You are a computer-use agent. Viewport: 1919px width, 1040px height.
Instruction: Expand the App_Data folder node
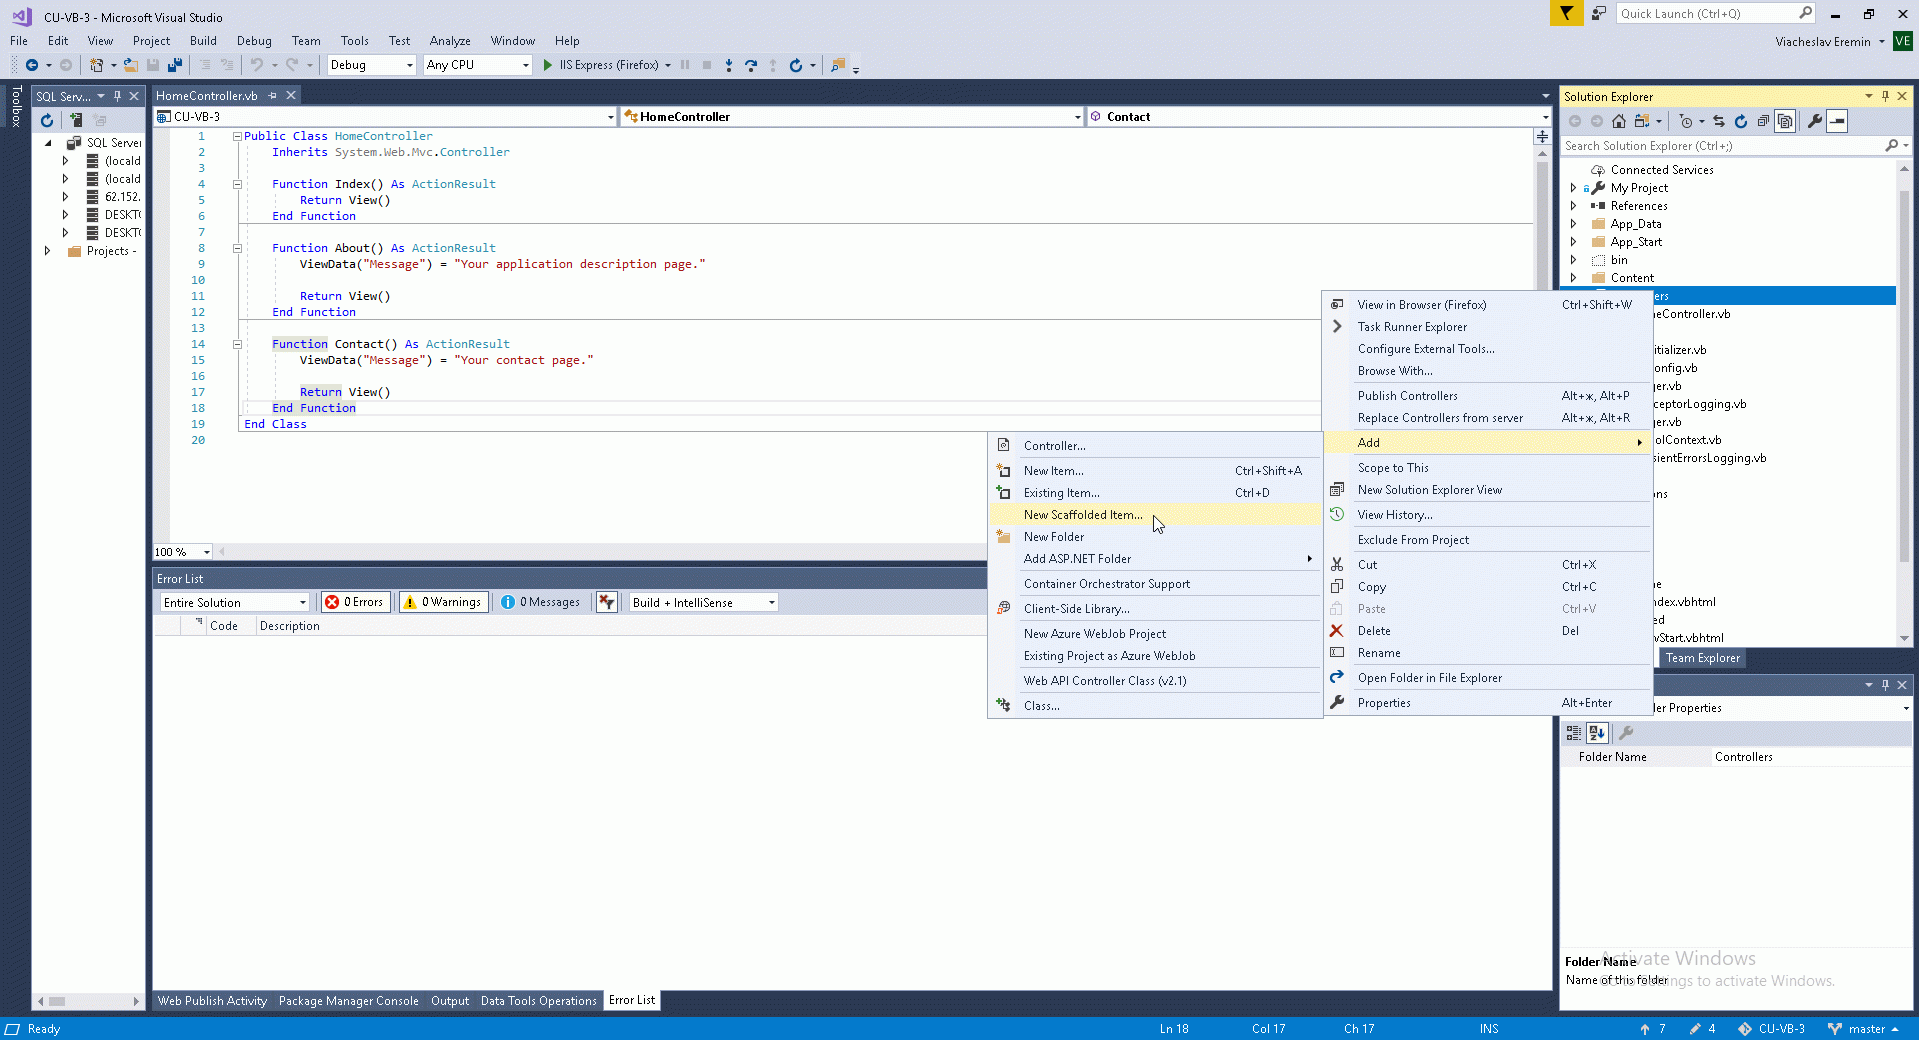click(x=1573, y=224)
